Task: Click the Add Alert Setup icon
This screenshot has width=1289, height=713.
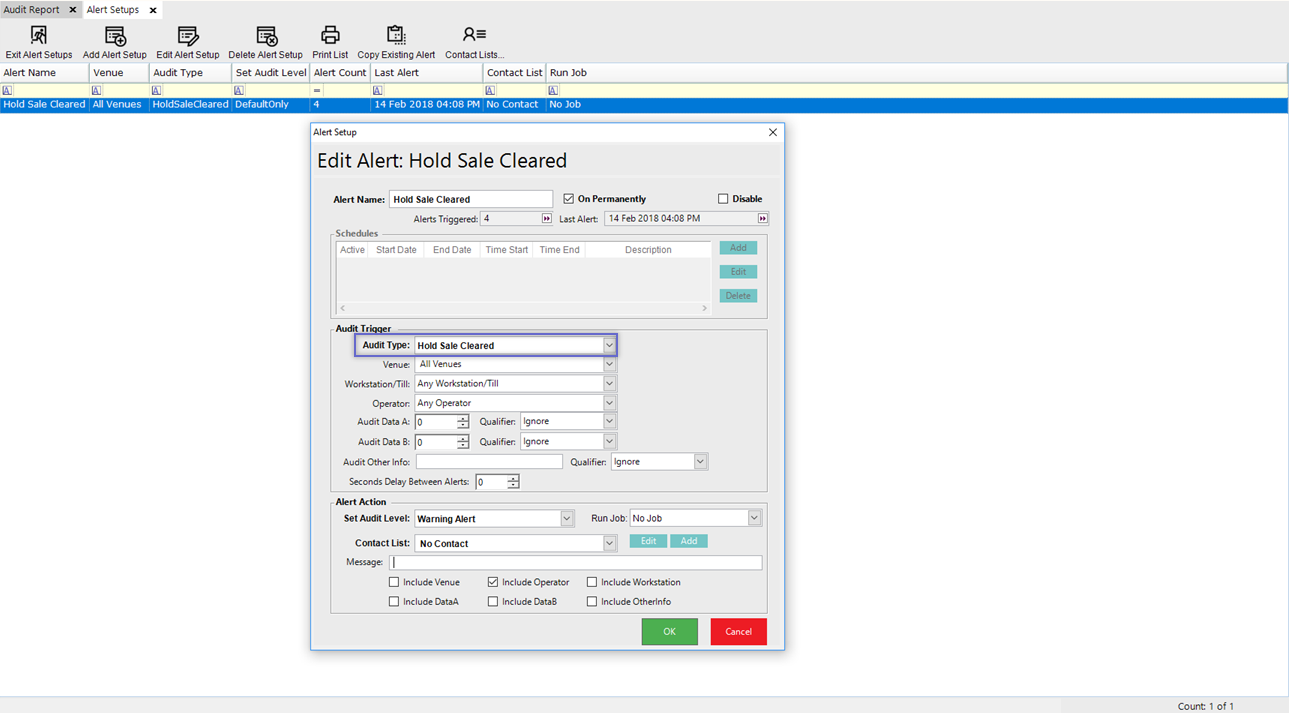Action: 115,36
